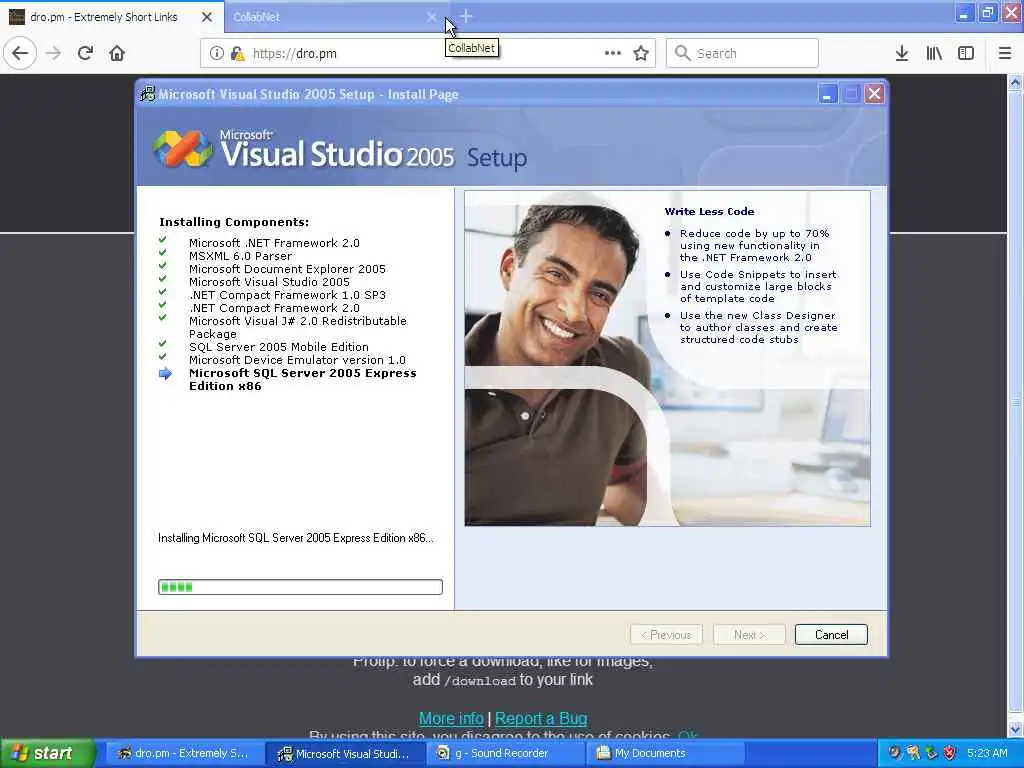Image resolution: width=1024 pixels, height=768 pixels.
Task: Restore down the Firefox browser window
Action: [987, 13]
